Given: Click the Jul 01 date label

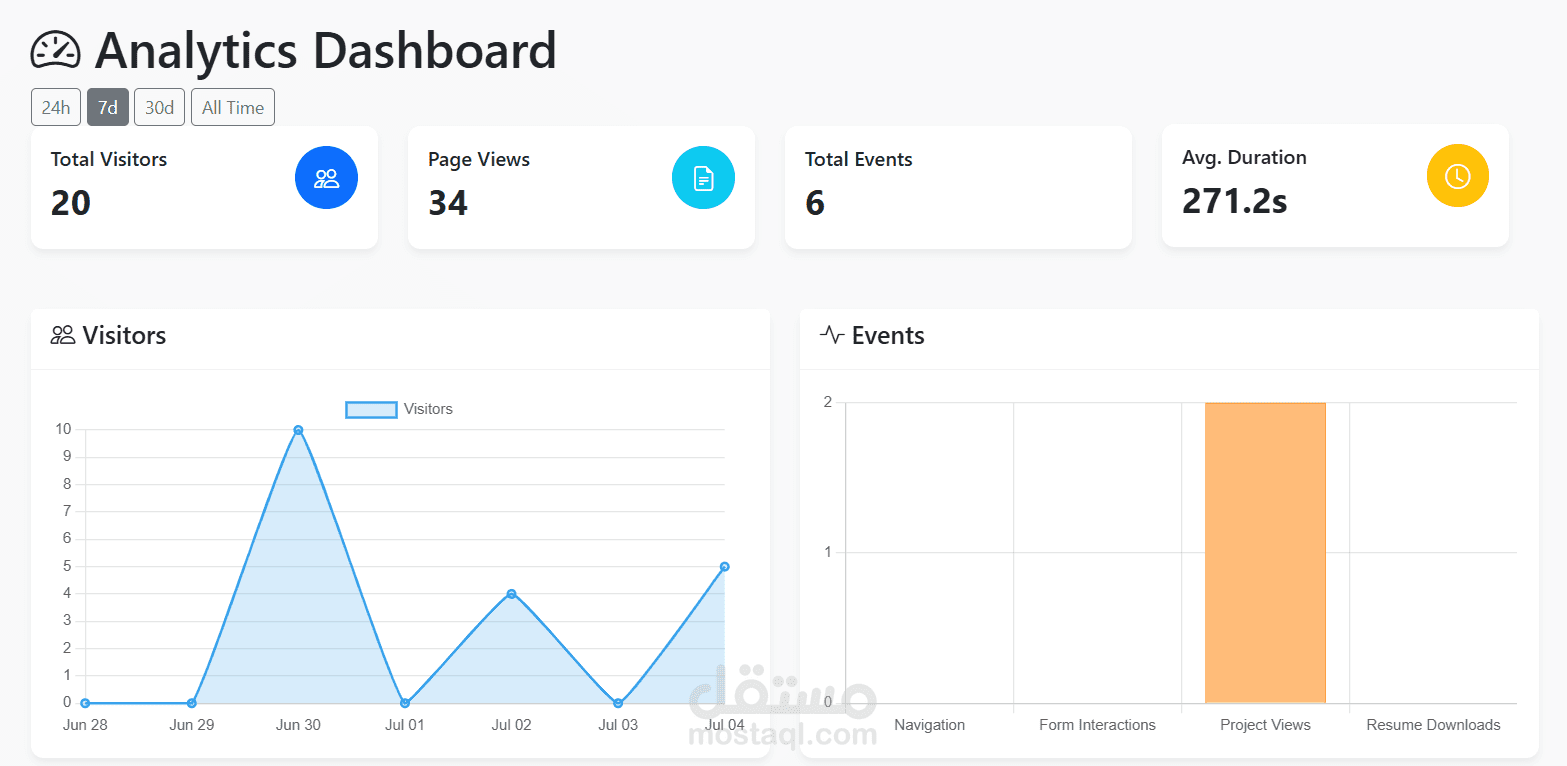Looking at the screenshot, I should click(x=405, y=725).
